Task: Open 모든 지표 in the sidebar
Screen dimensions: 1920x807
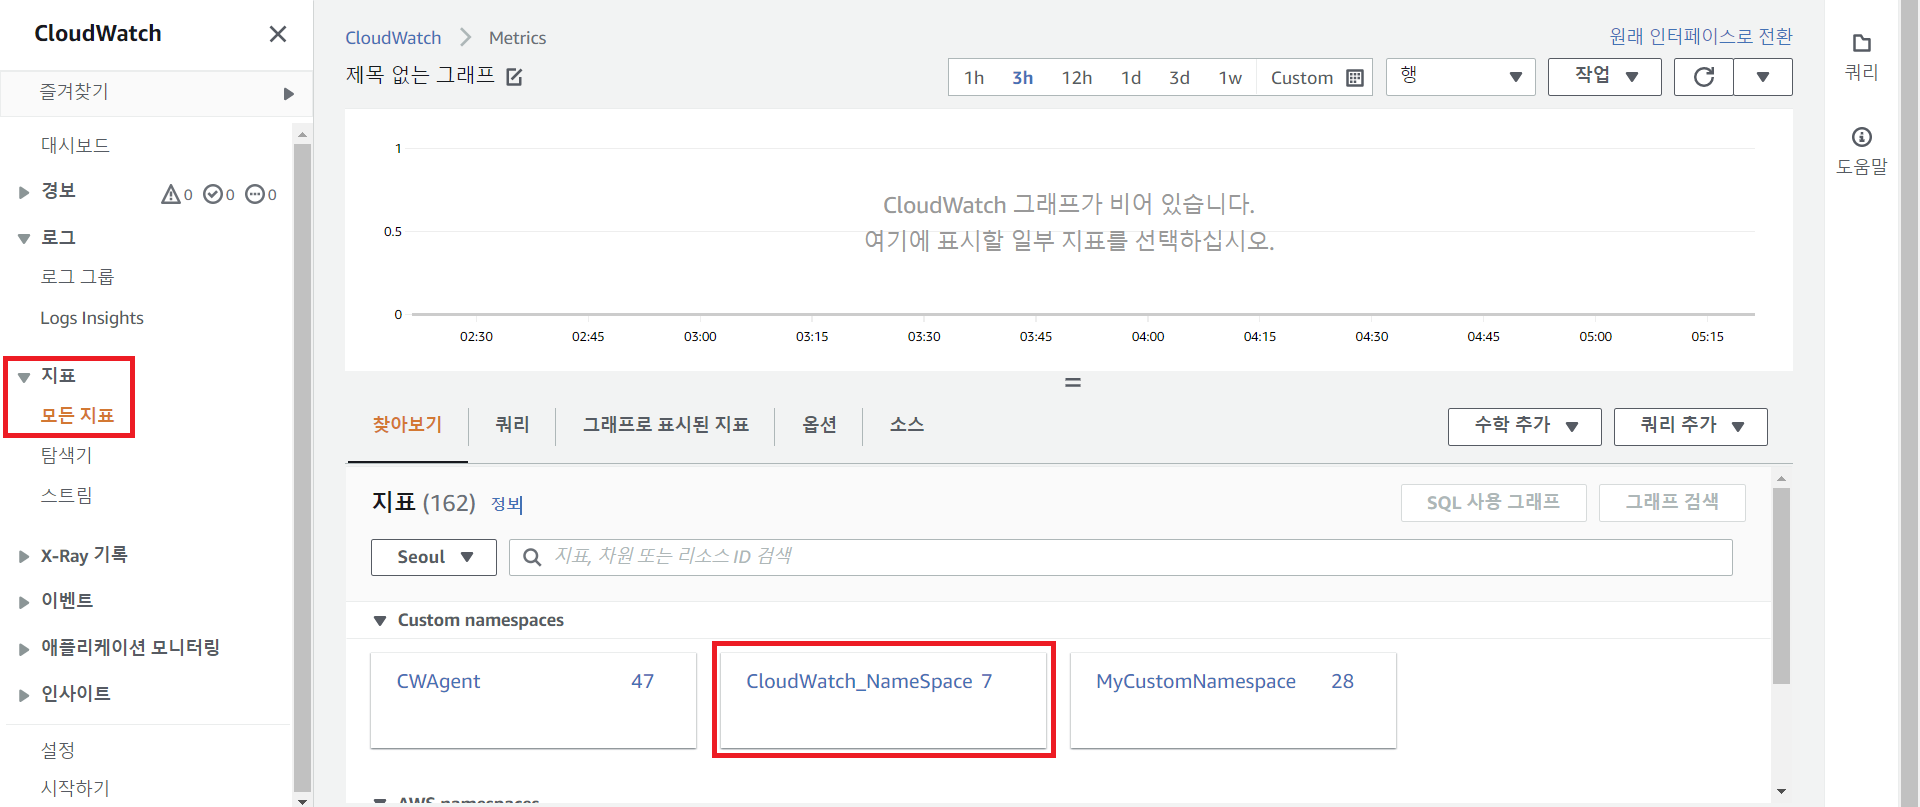Action: tap(77, 415)
